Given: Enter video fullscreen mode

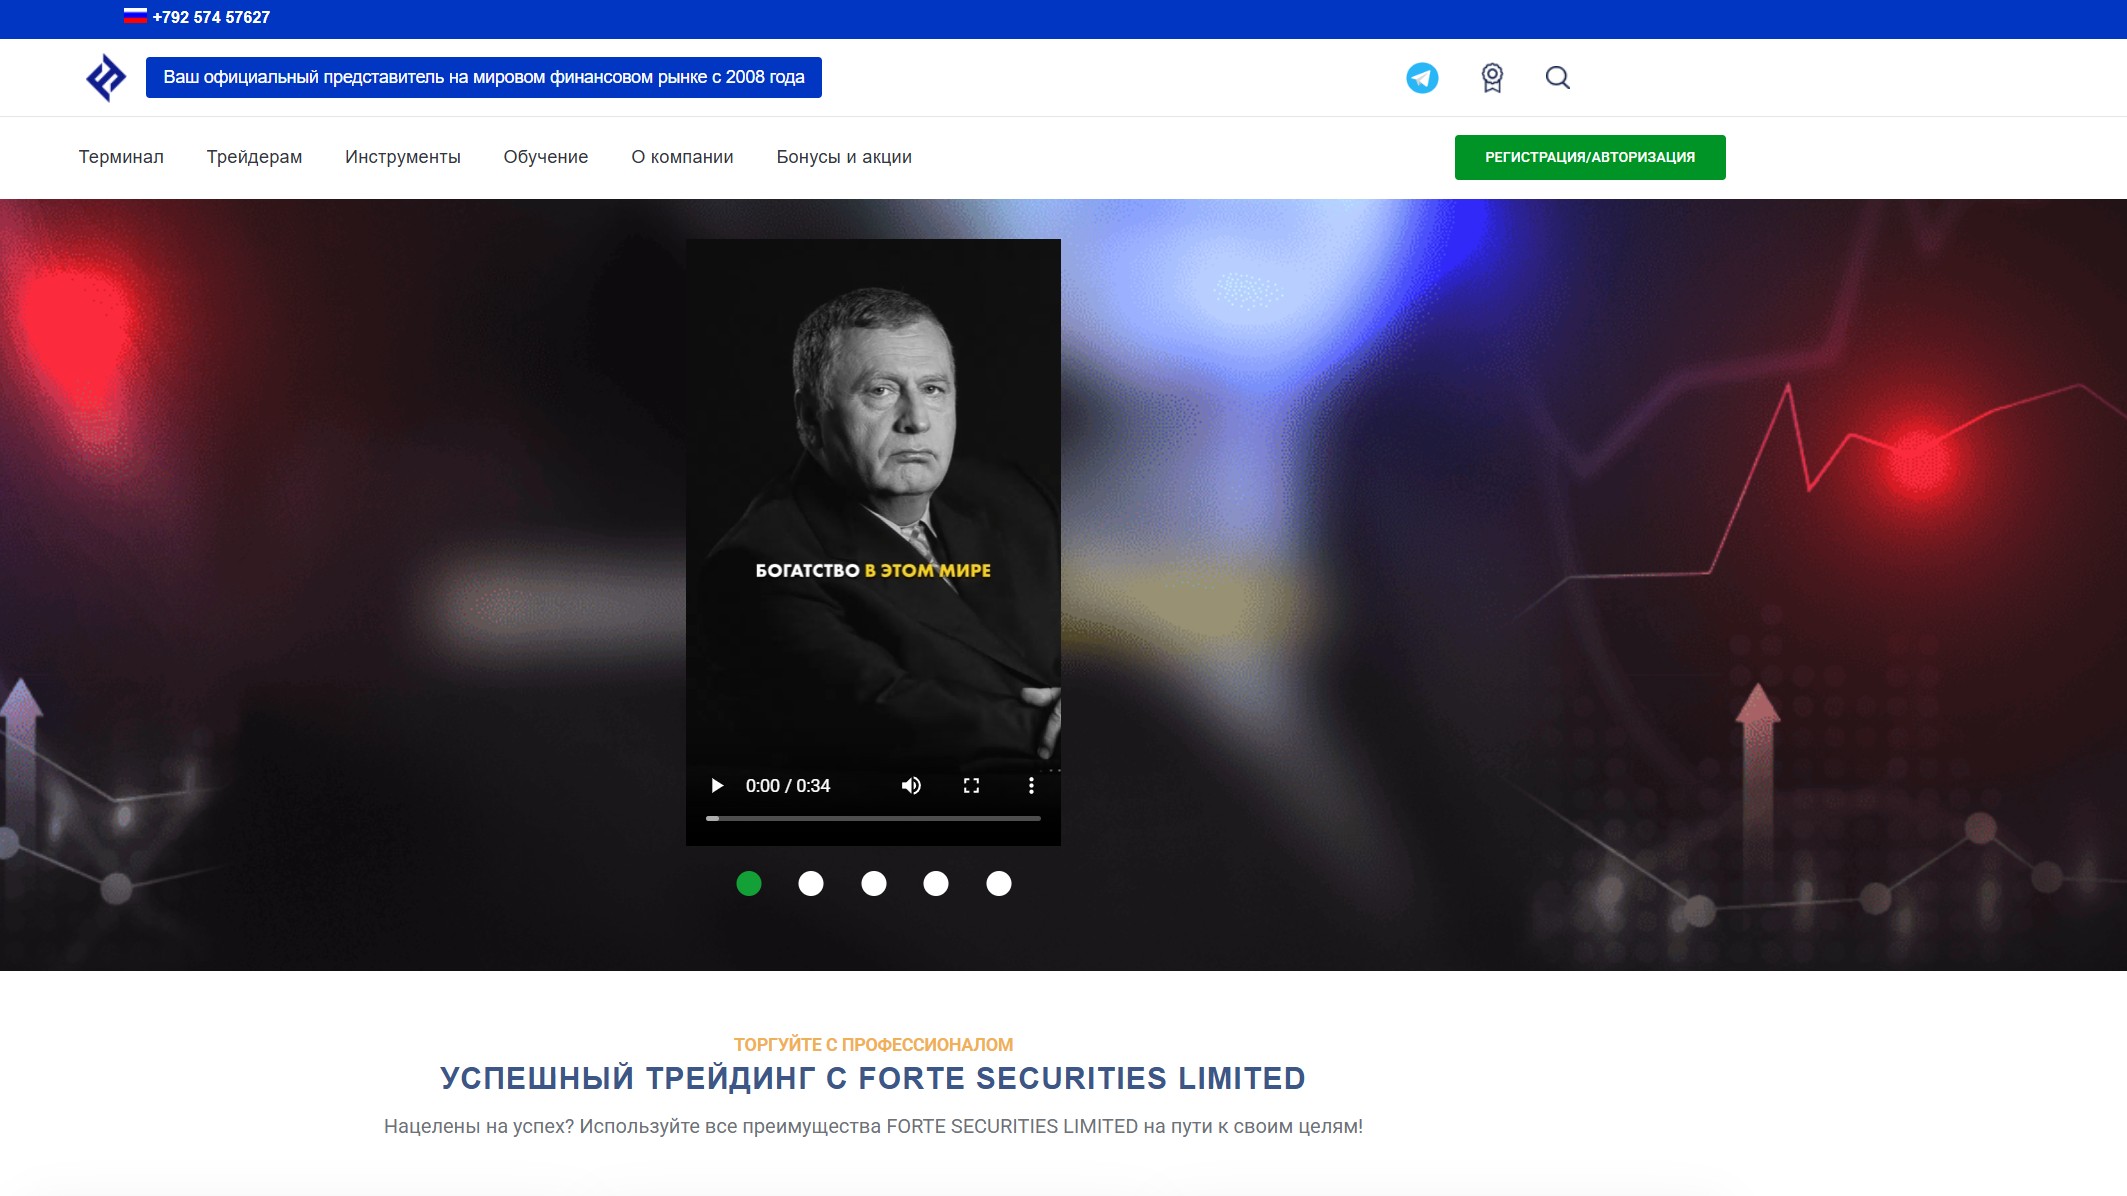Looking at the screenshot, I should 971,786.
